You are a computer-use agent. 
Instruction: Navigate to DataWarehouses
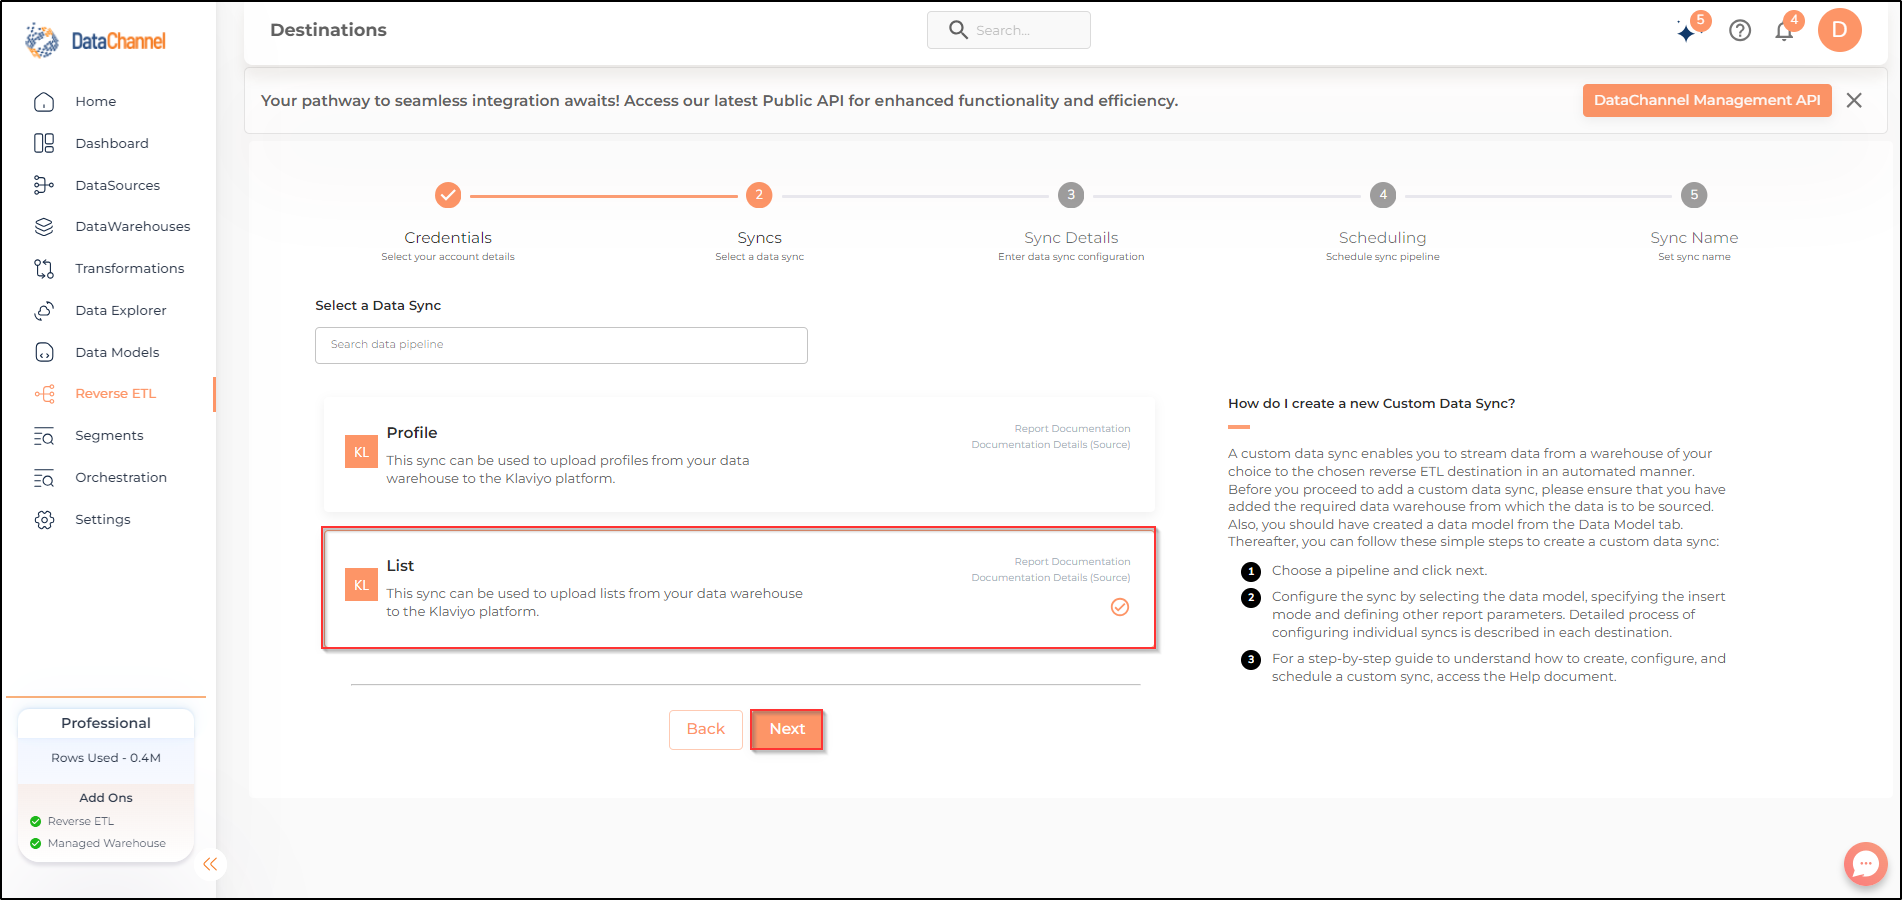(x=132, y=226)
